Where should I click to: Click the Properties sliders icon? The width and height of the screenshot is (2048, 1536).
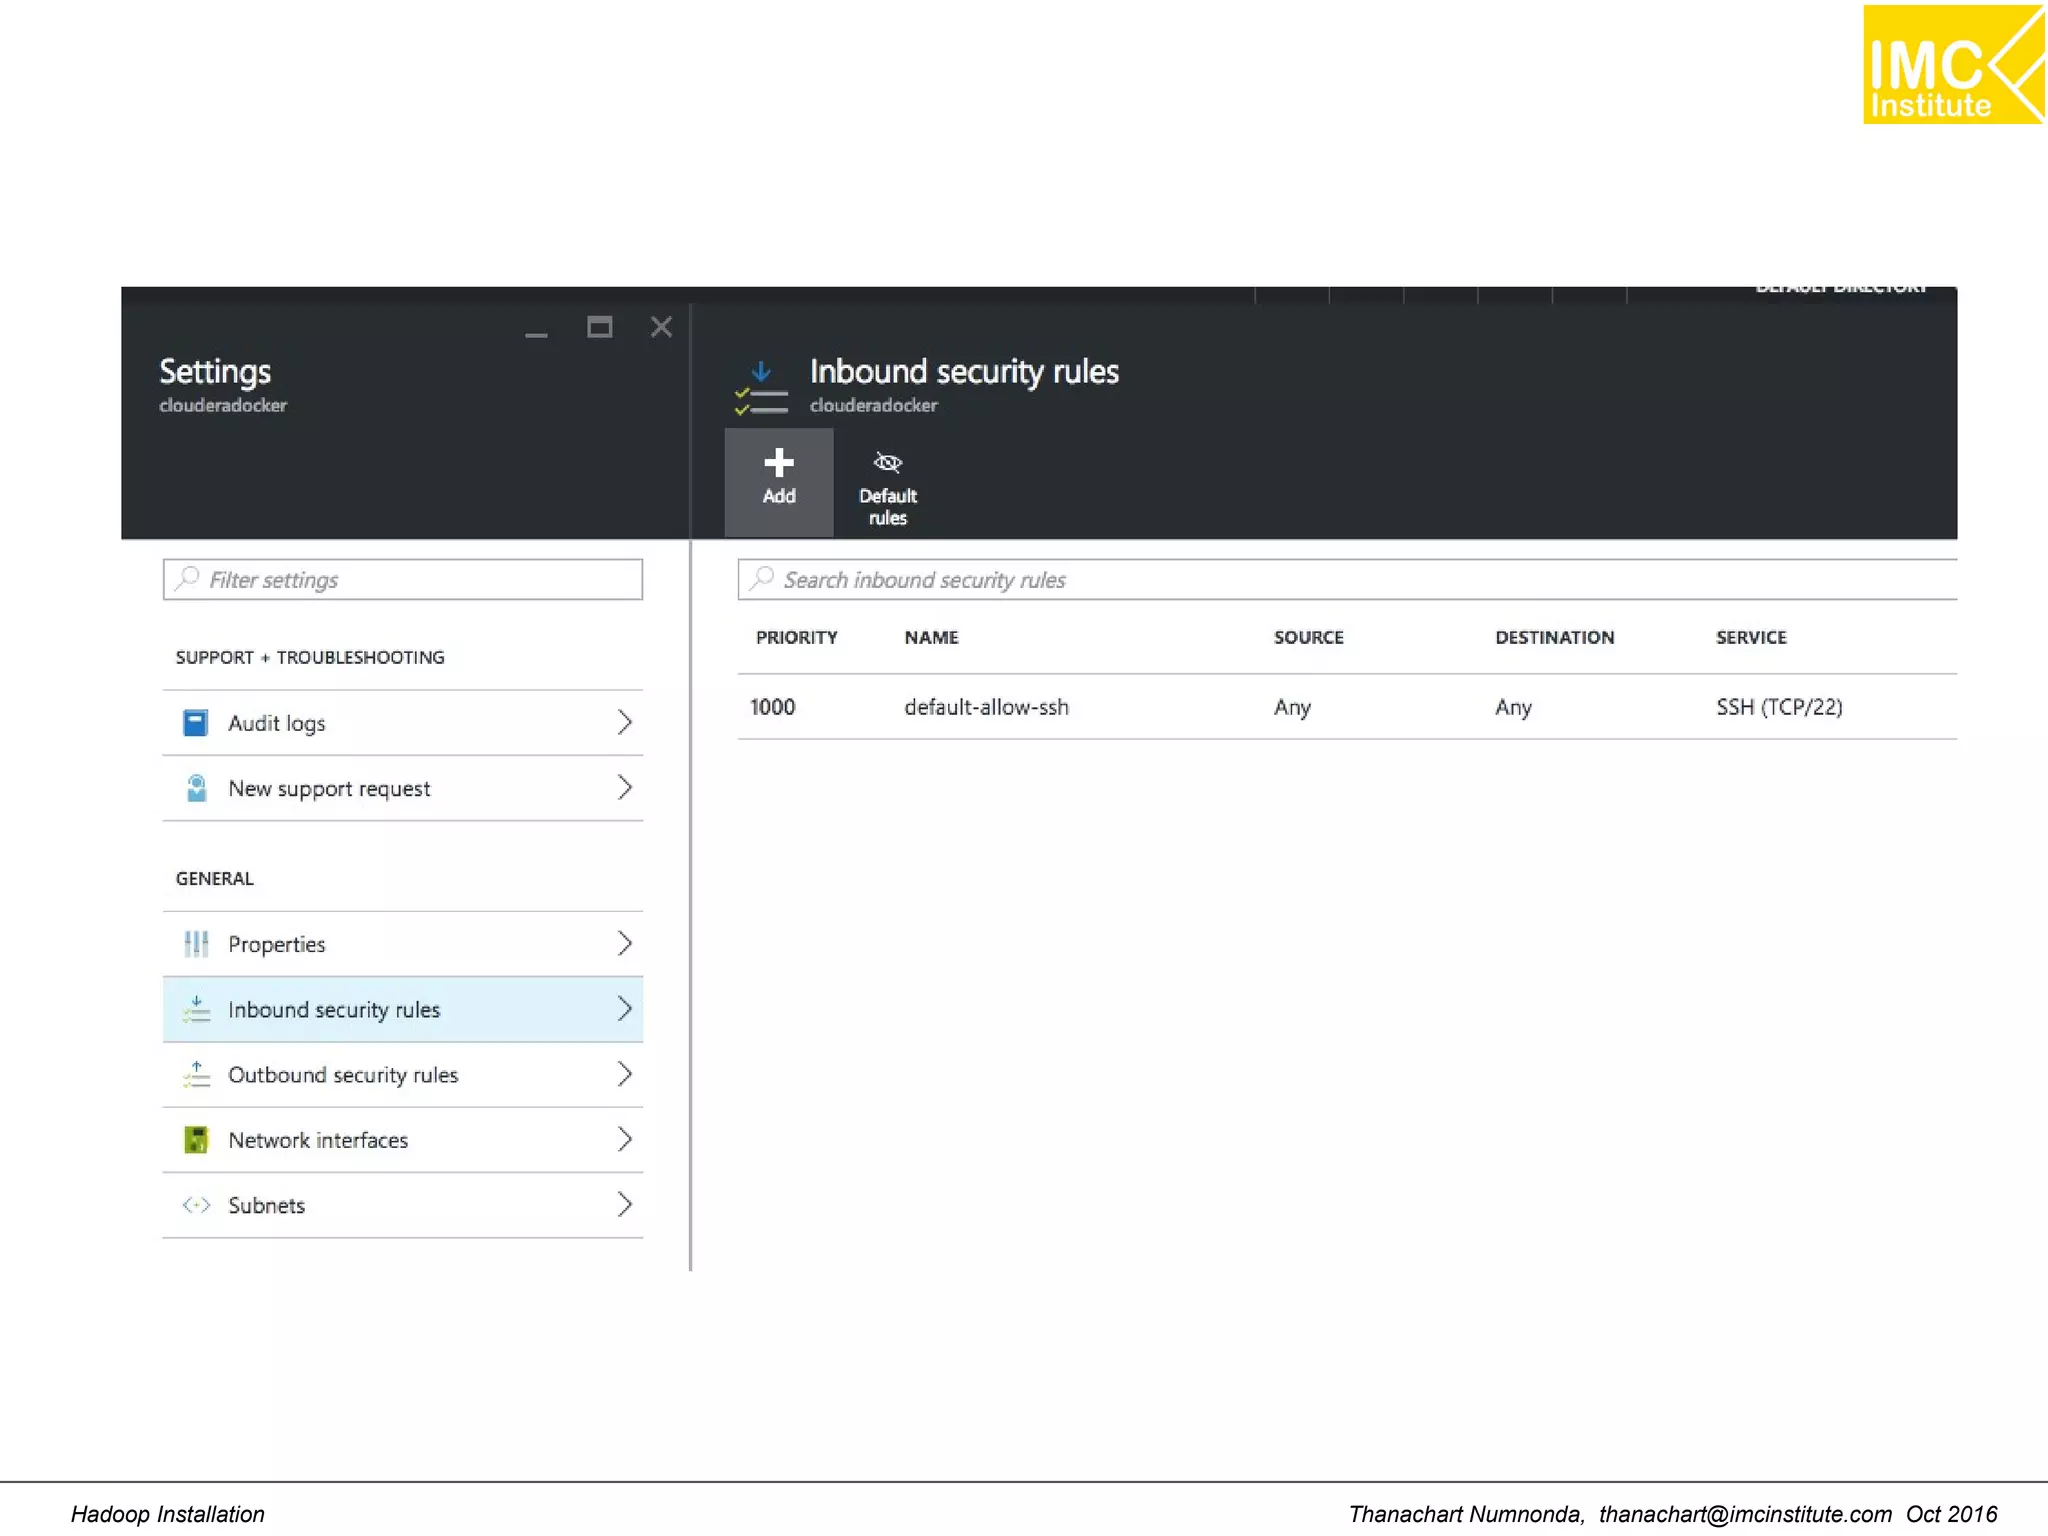coord(196,943)
